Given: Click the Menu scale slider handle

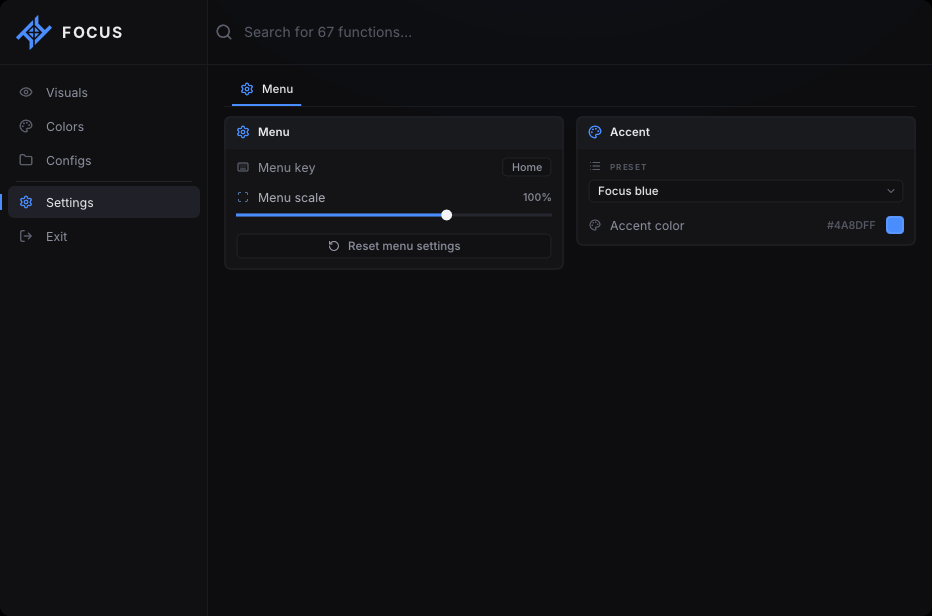Looking at the screenshot, I should point(446,215).
